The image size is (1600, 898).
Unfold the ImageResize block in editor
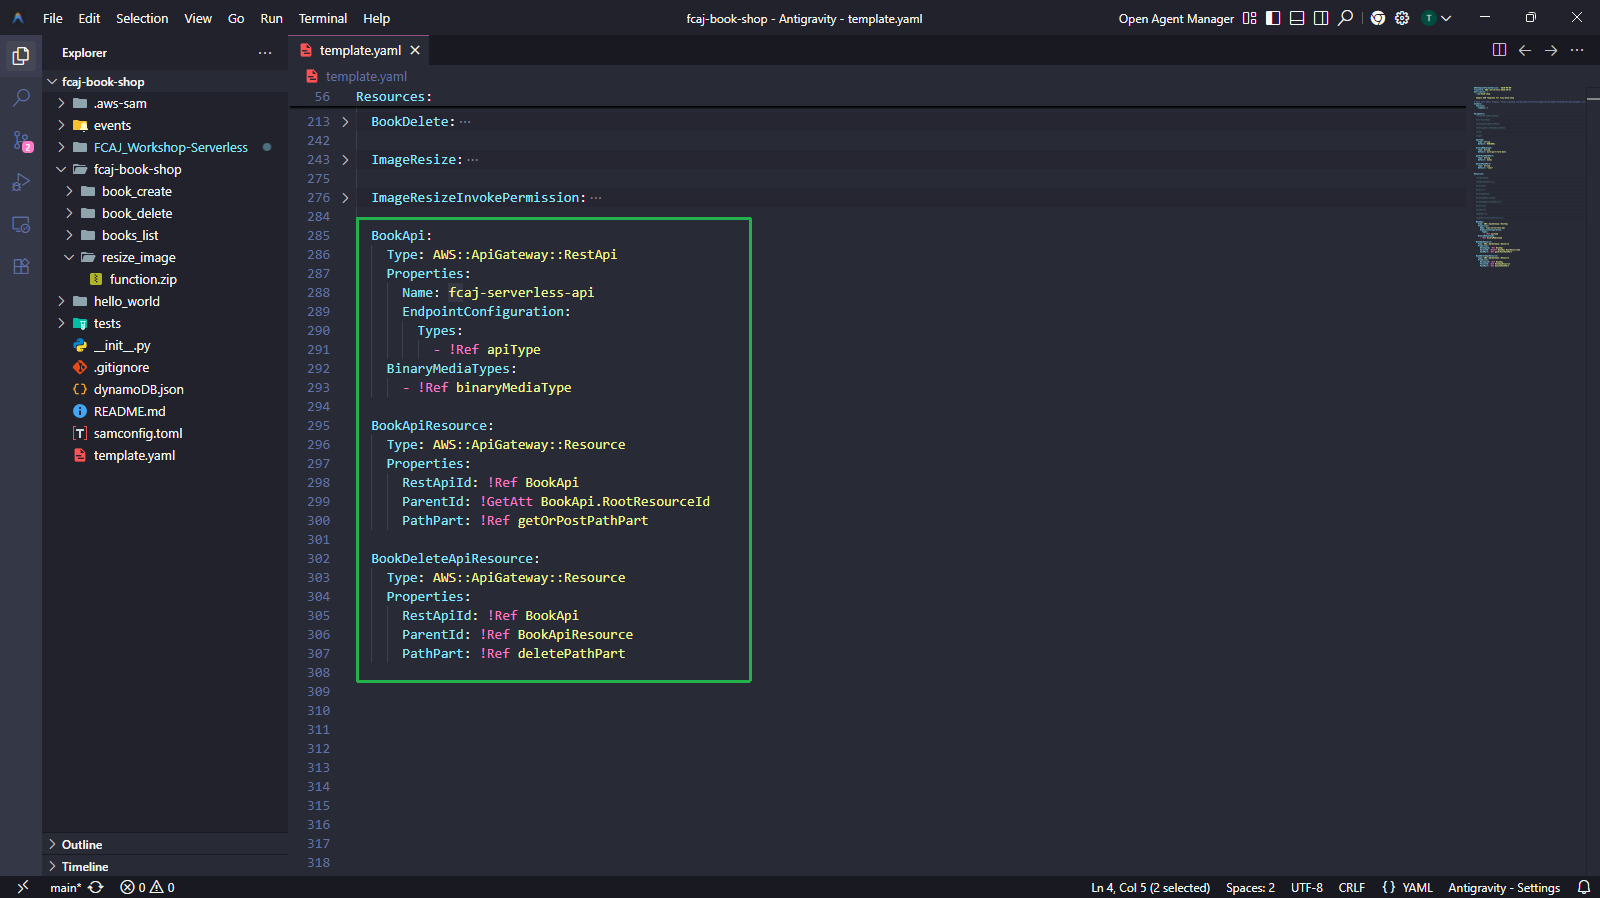point(345,160)
